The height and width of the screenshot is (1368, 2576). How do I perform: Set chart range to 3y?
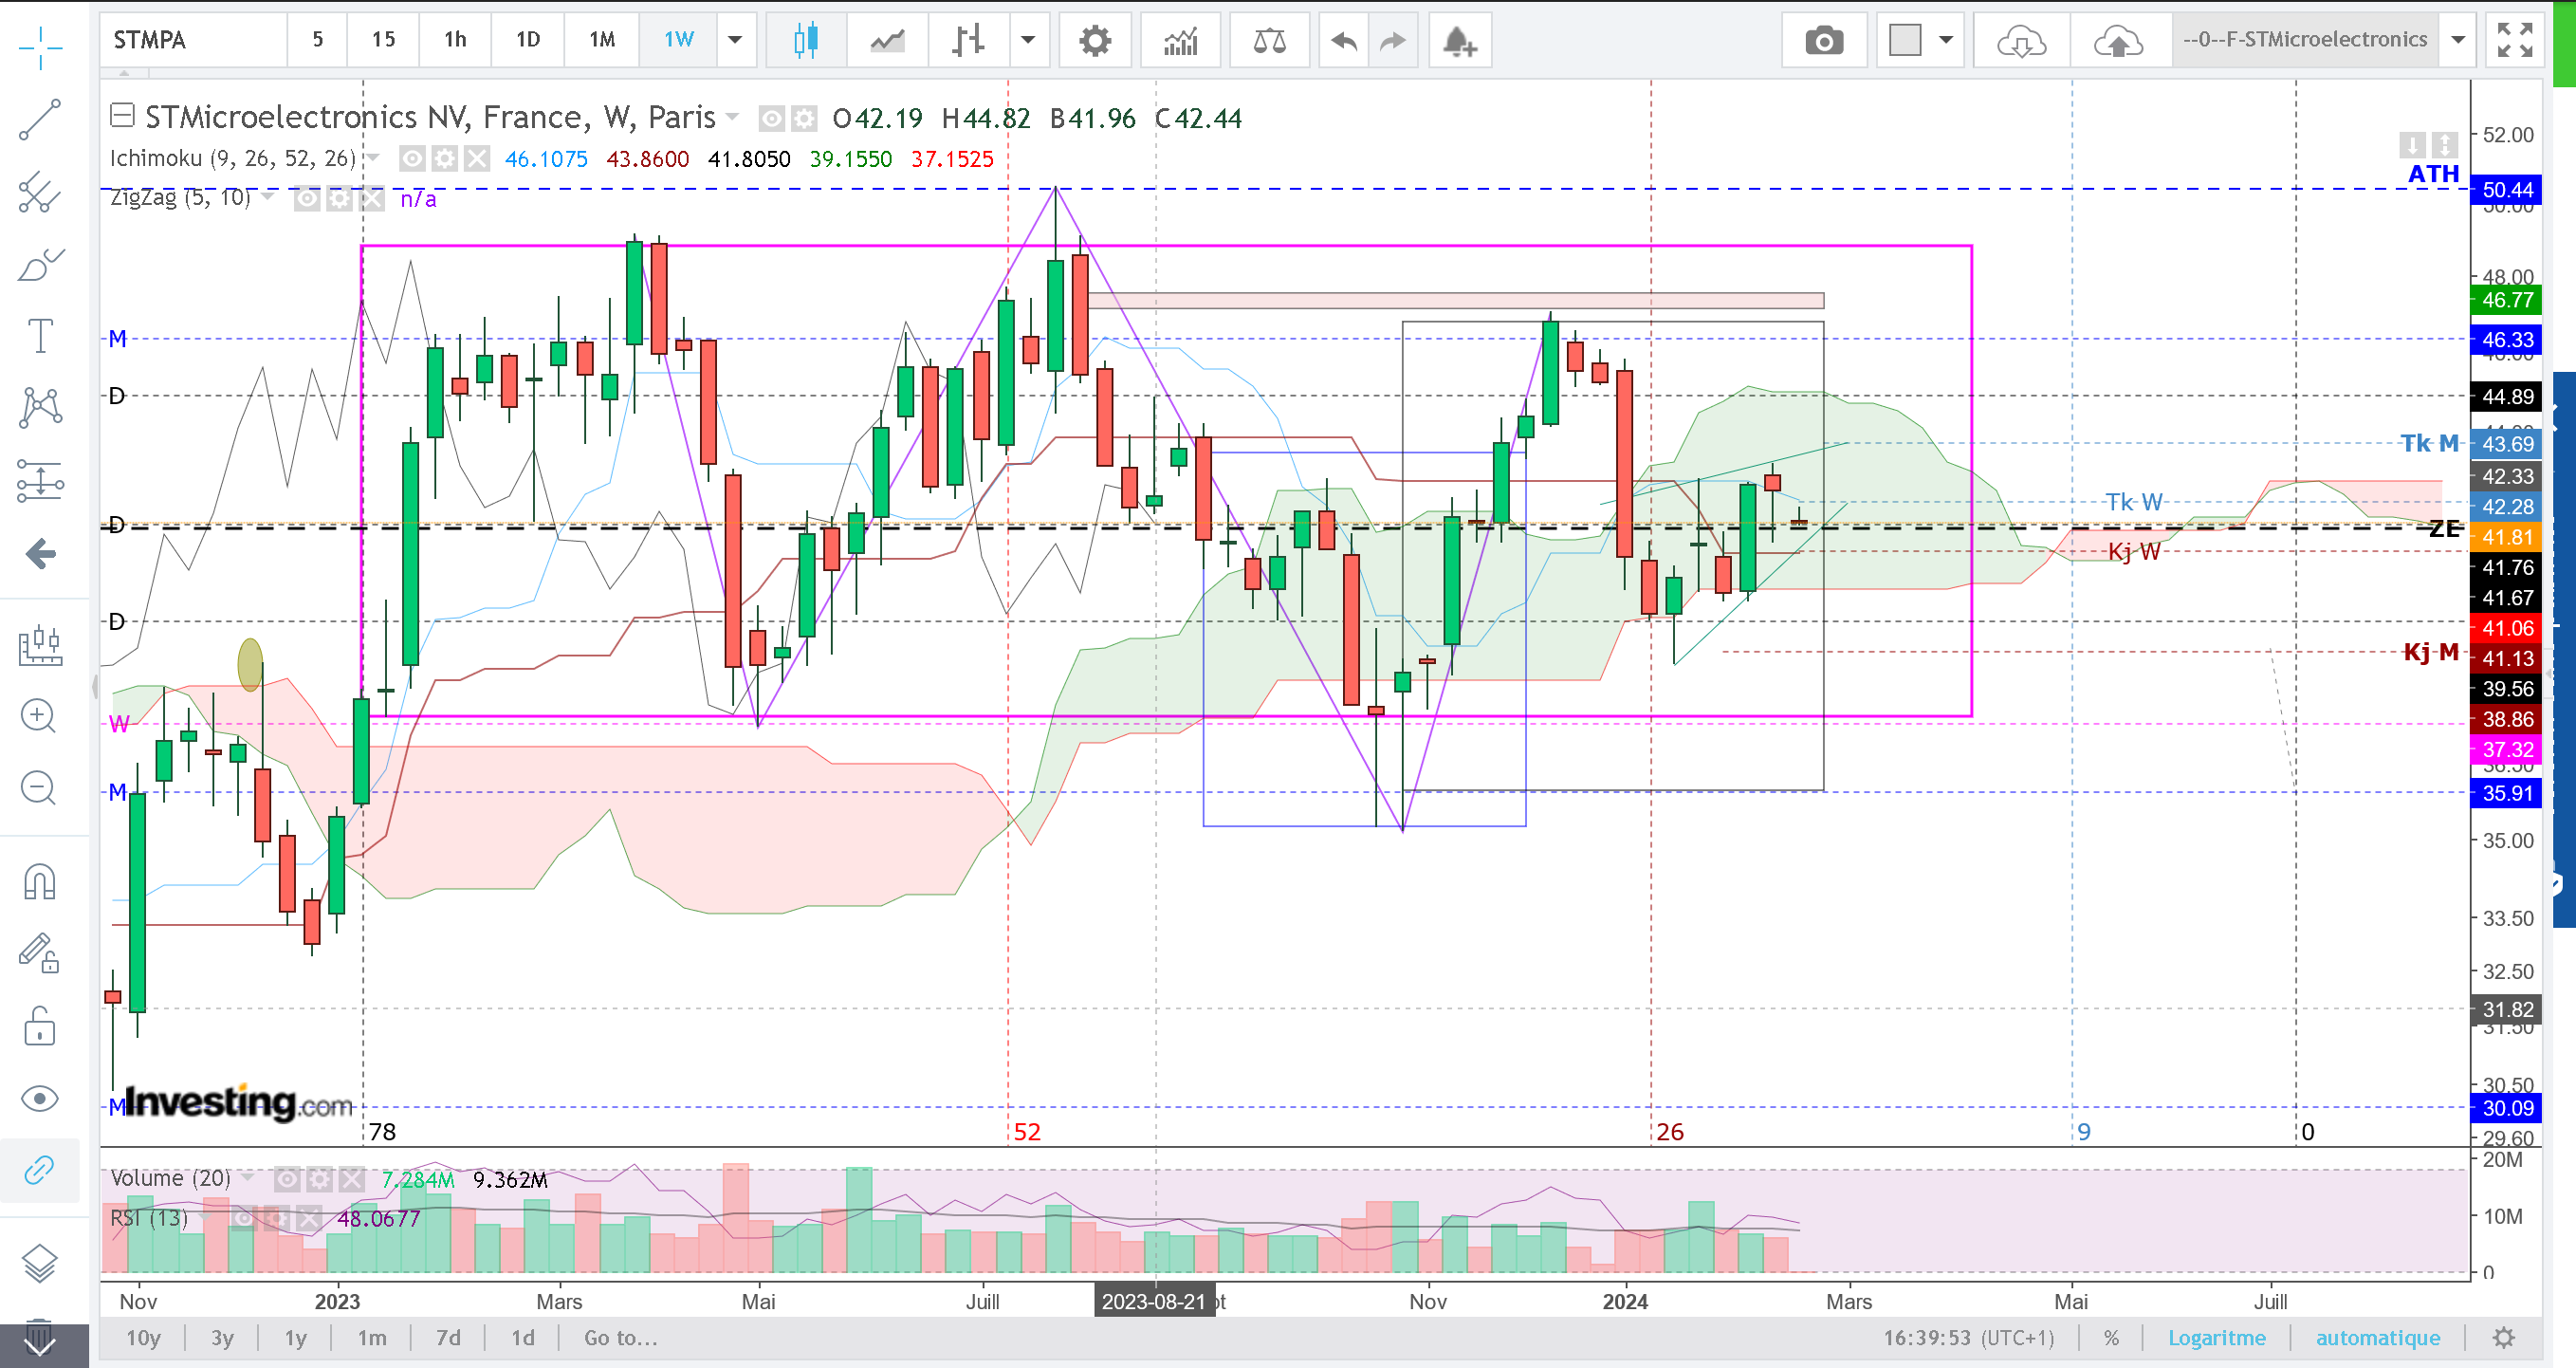coord(222,1338)
